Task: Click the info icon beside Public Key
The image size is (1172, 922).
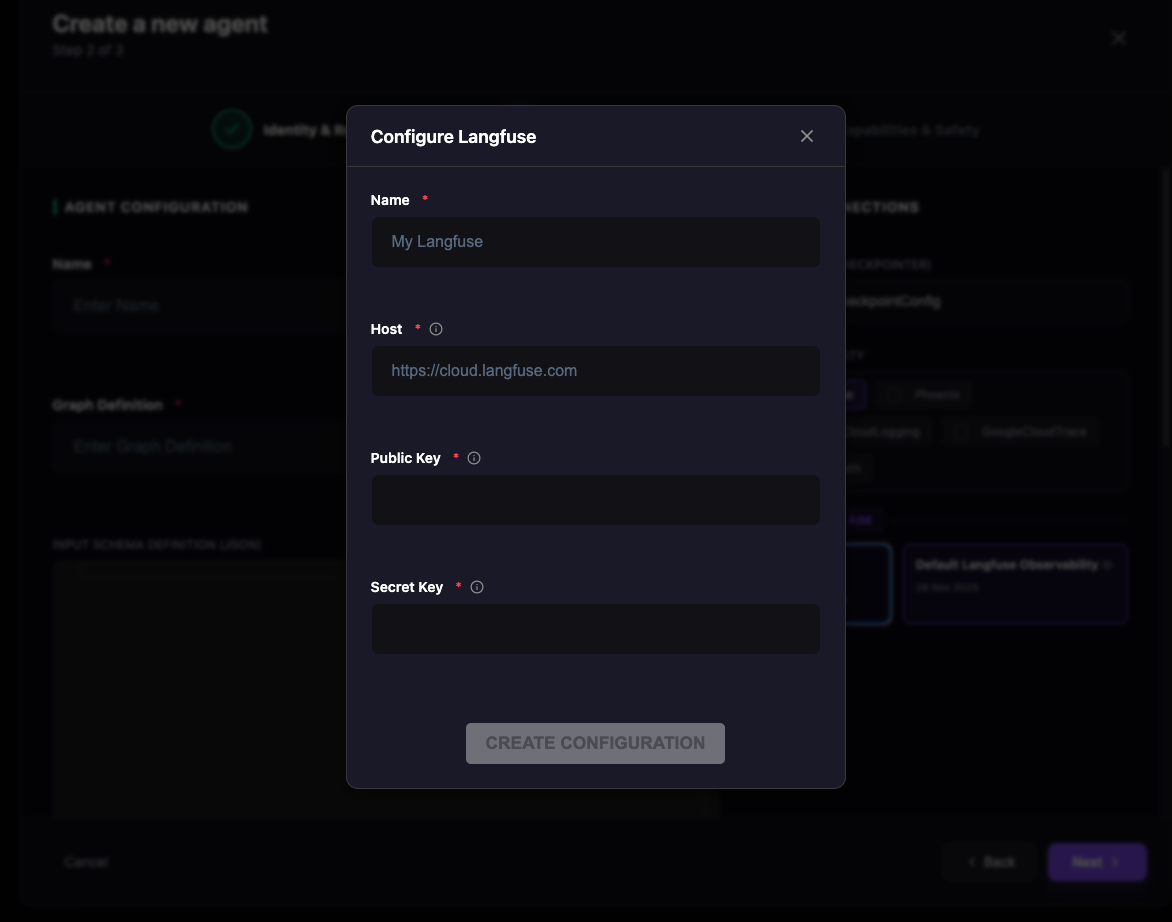Action: coord(474,458)
